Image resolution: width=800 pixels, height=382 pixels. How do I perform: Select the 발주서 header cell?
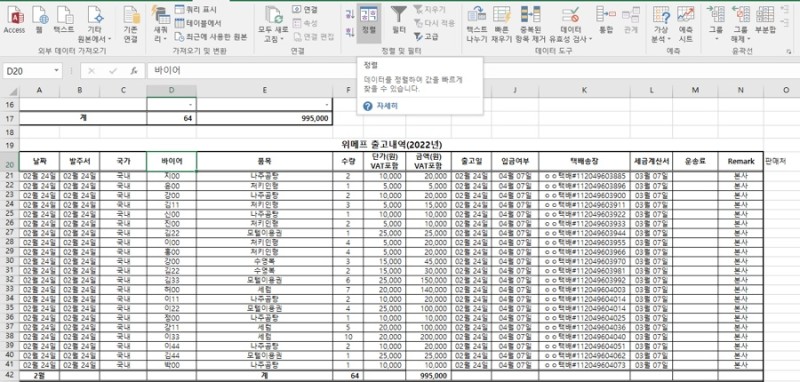click(80, 161)
